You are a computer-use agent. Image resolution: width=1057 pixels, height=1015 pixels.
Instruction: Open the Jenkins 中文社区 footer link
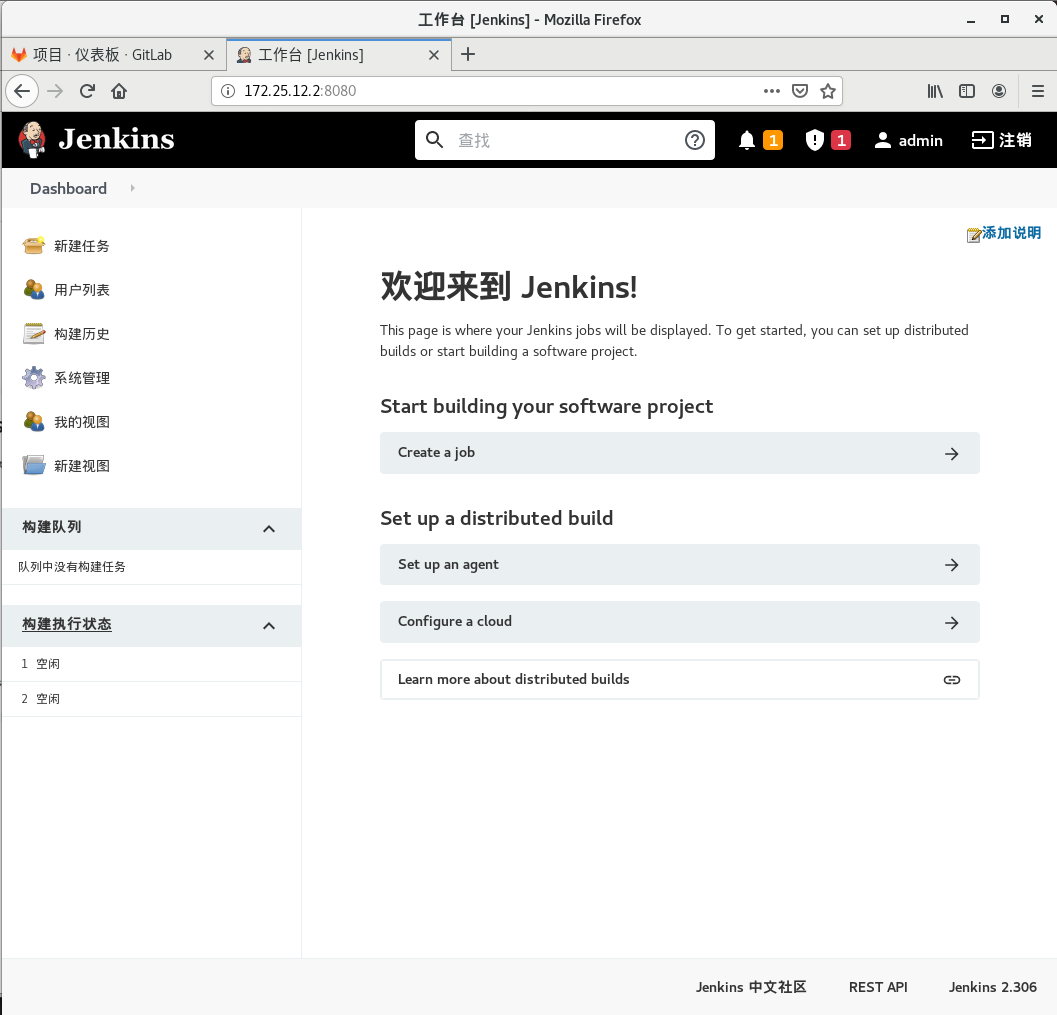(750, 987)
